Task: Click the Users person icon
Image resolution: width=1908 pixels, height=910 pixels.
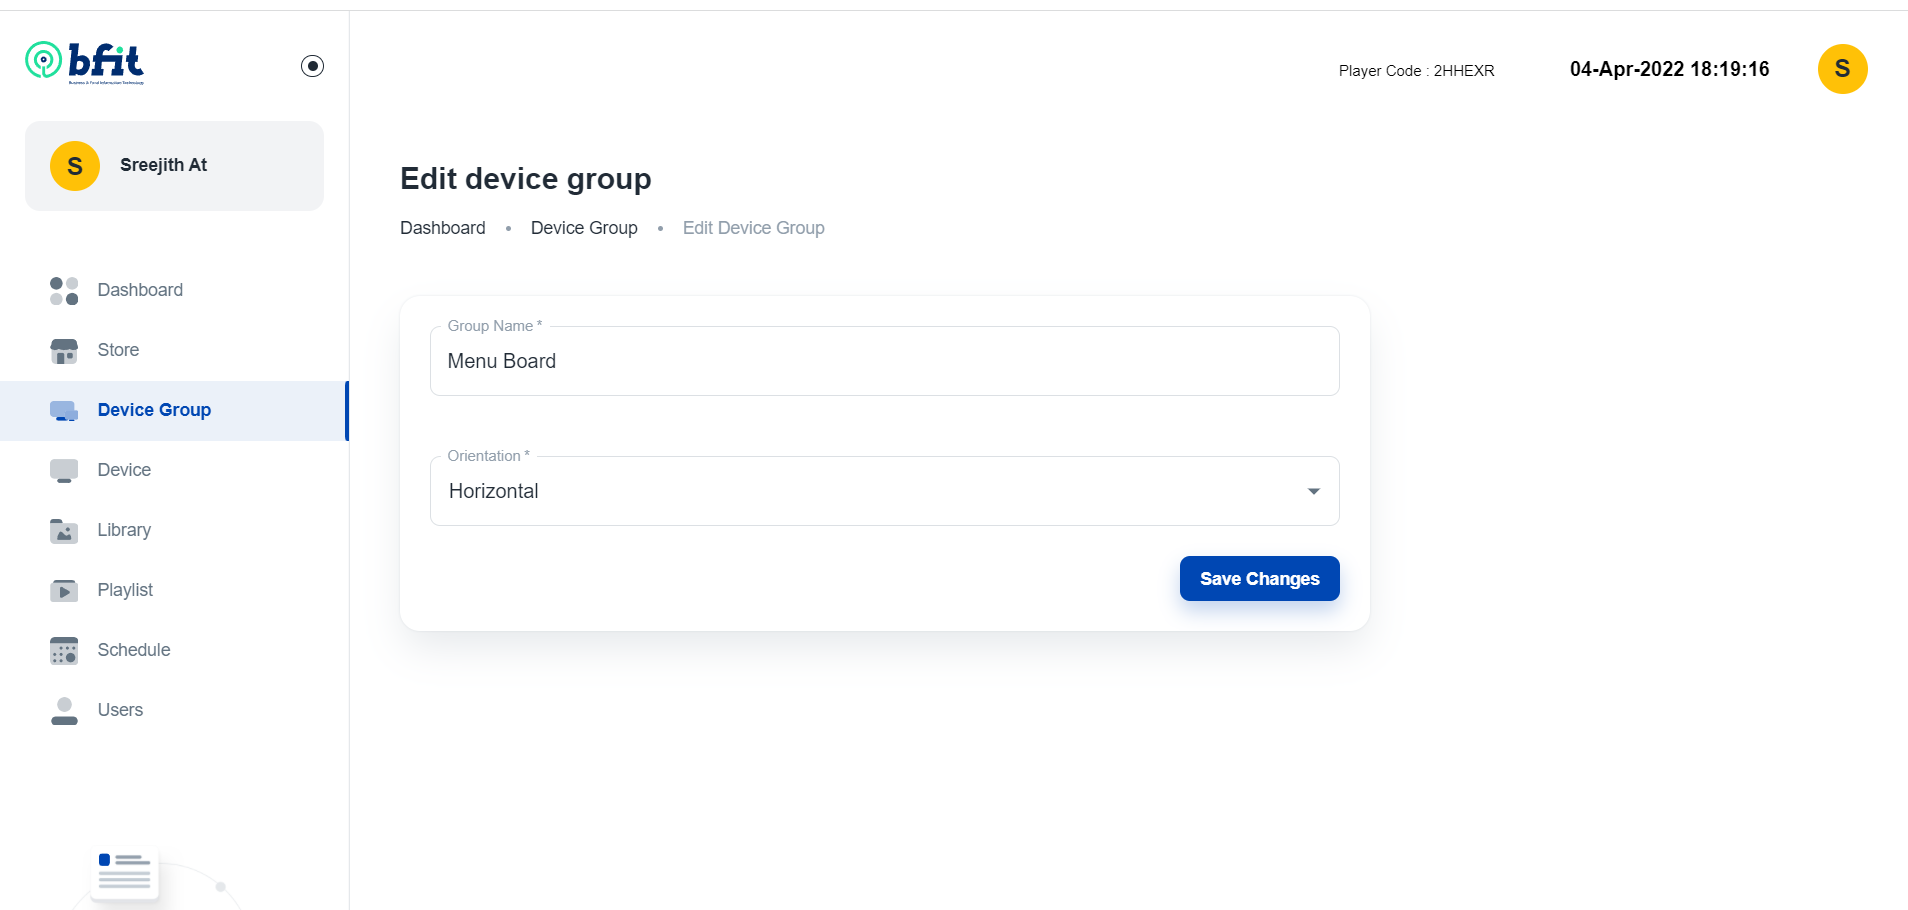Action: pyautogui.click(x=64, y=711)
